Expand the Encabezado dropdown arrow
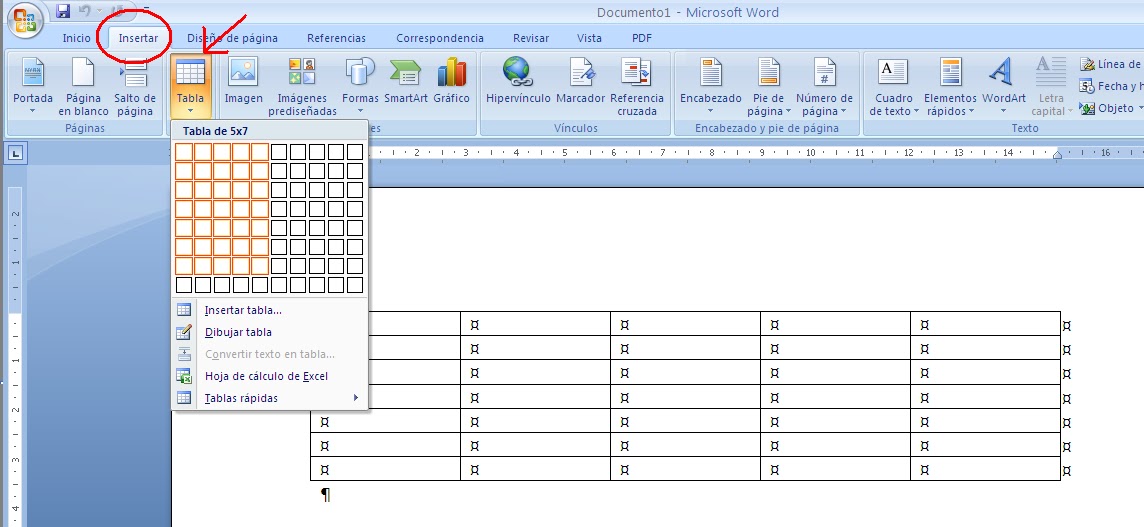Screen dimensions: 1144x527 (x=711, y=111)
